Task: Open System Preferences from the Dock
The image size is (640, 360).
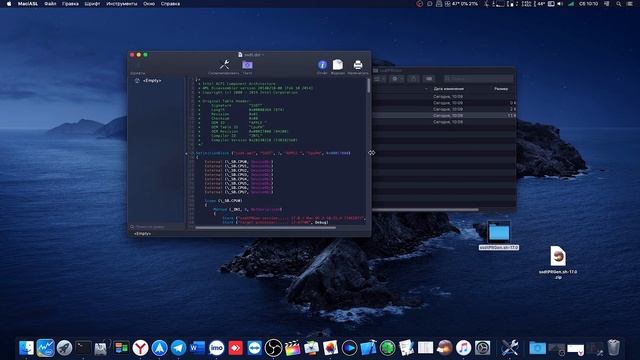Action: point(482,348)
